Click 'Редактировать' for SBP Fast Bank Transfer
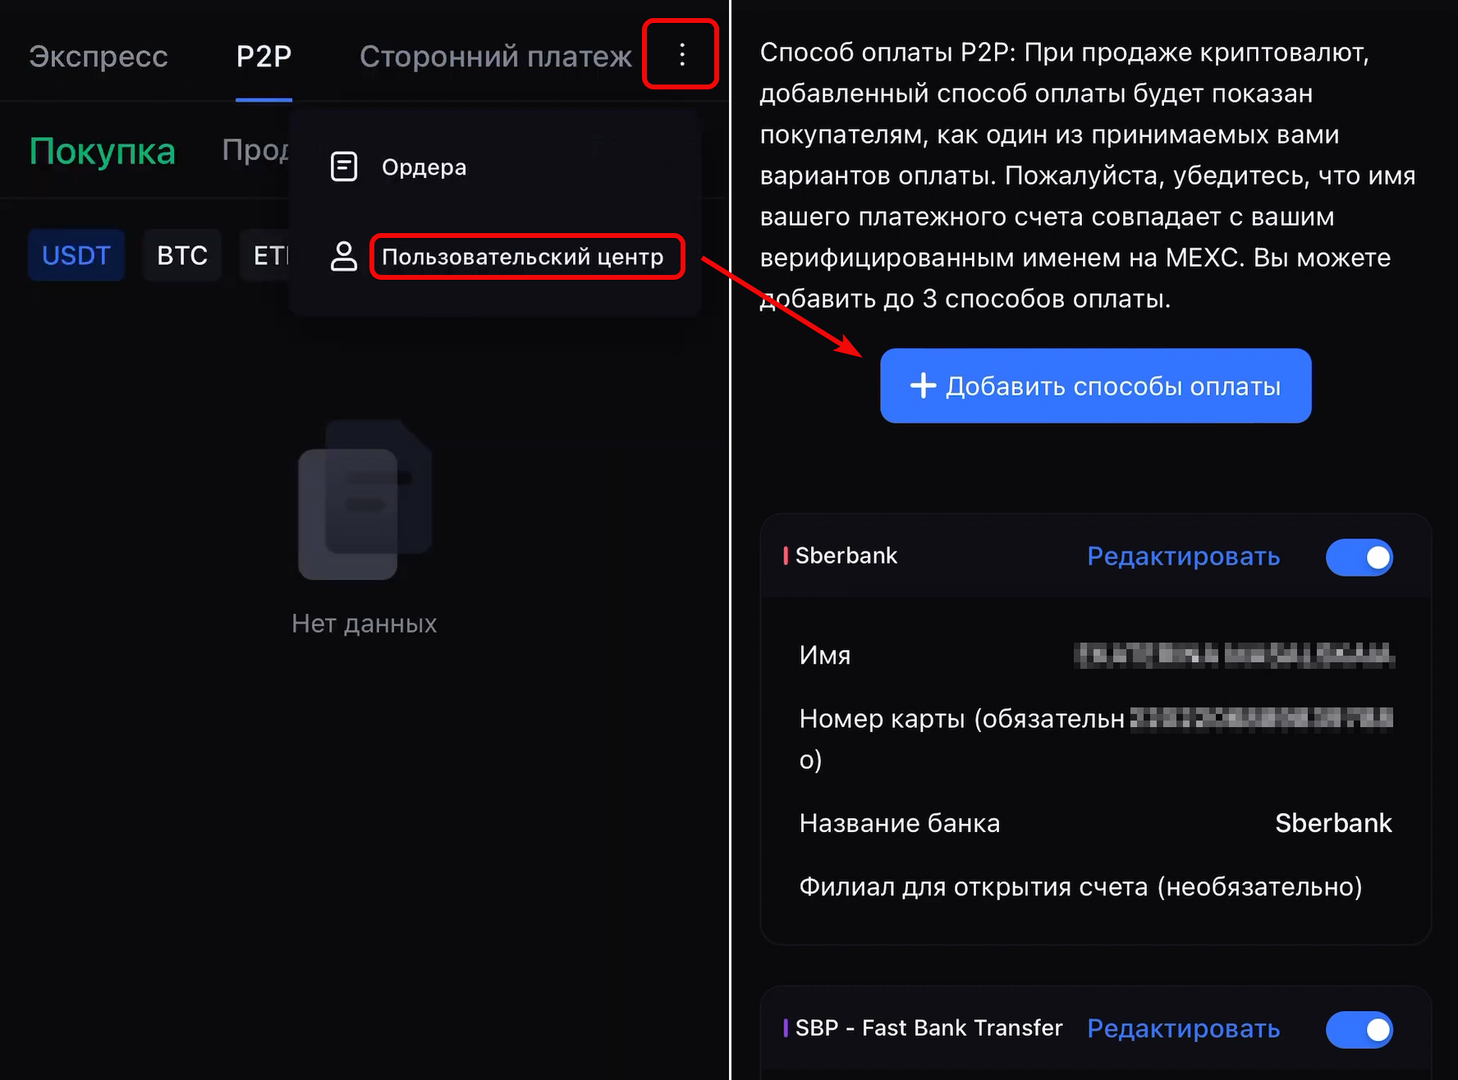The height and width of the screenshot is (1080, 1458). pos(1183,1029)
